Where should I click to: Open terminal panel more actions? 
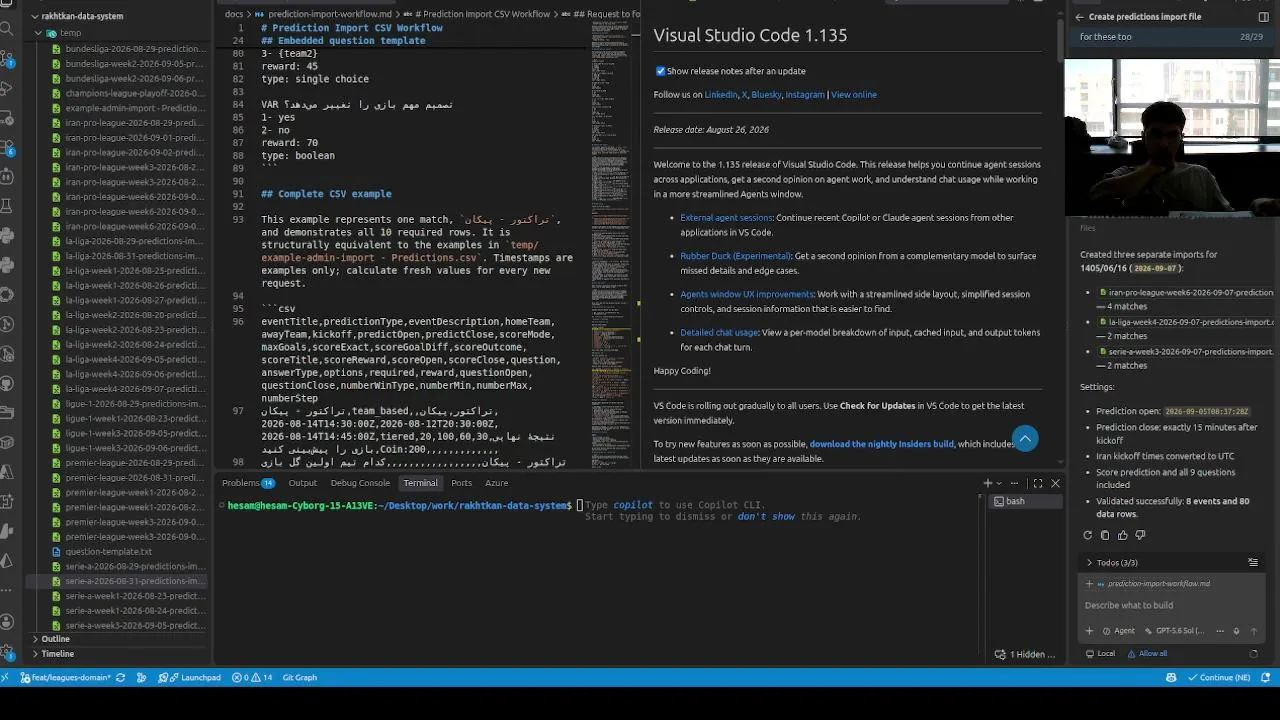[x=1014, y=483]
